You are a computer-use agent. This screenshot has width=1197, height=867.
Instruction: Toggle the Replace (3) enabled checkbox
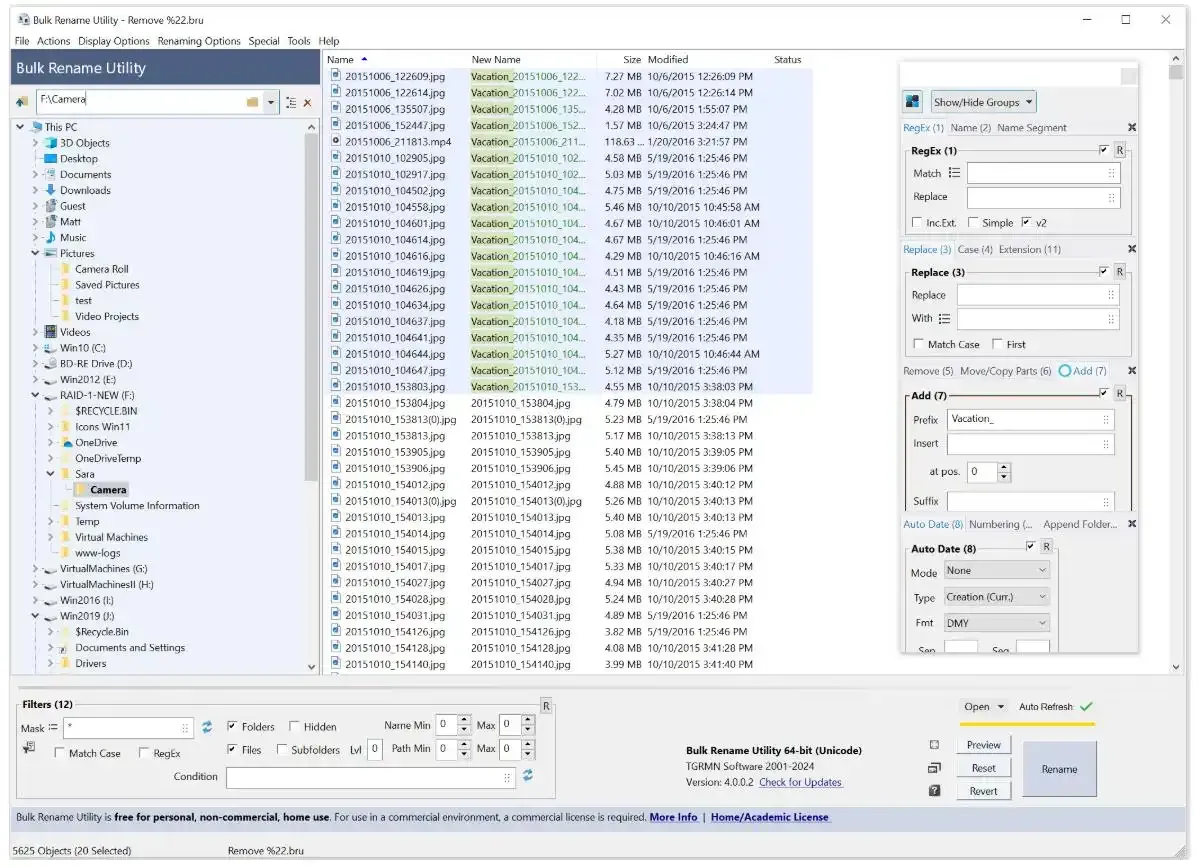point(1104,271)
